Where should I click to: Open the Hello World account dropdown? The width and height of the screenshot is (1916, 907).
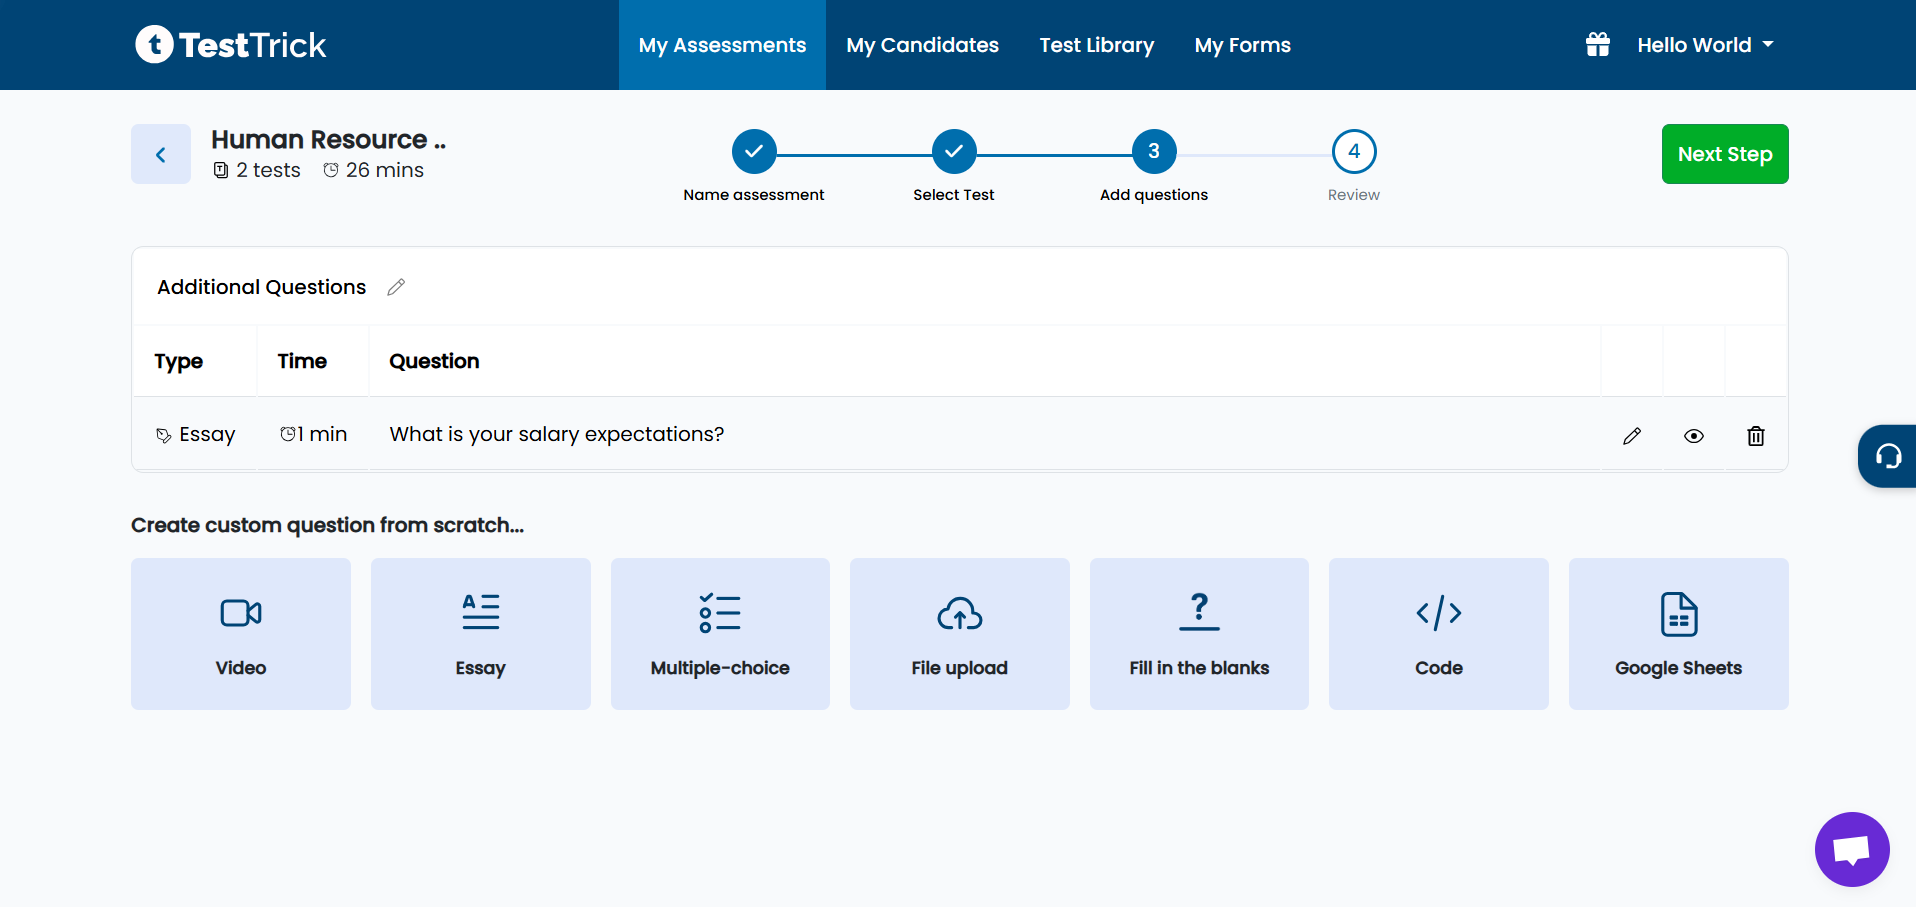click(x=1706, y=45)
